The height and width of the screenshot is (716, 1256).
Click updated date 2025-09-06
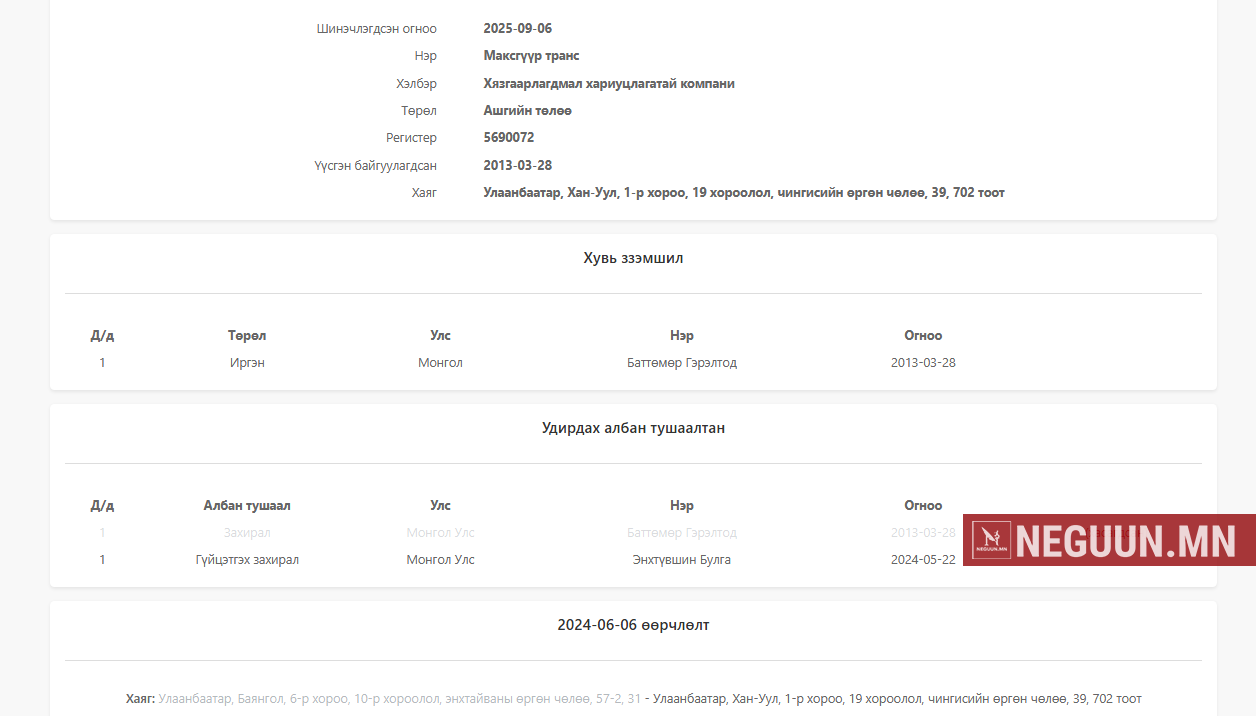pos(517,29)
